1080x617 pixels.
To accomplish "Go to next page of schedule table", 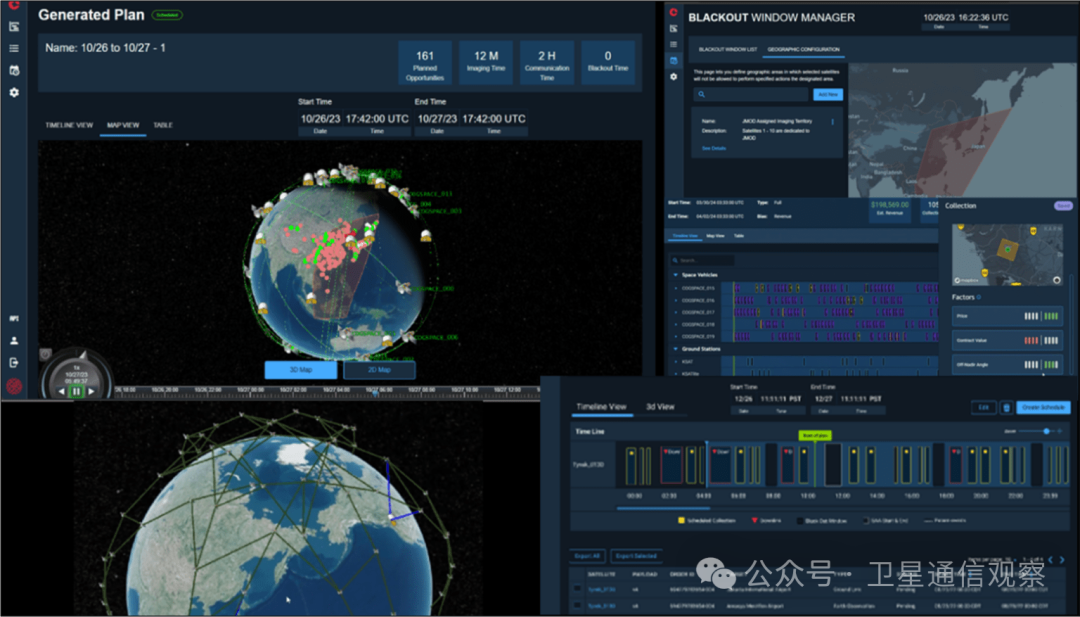I will [x=1063, y=560].
